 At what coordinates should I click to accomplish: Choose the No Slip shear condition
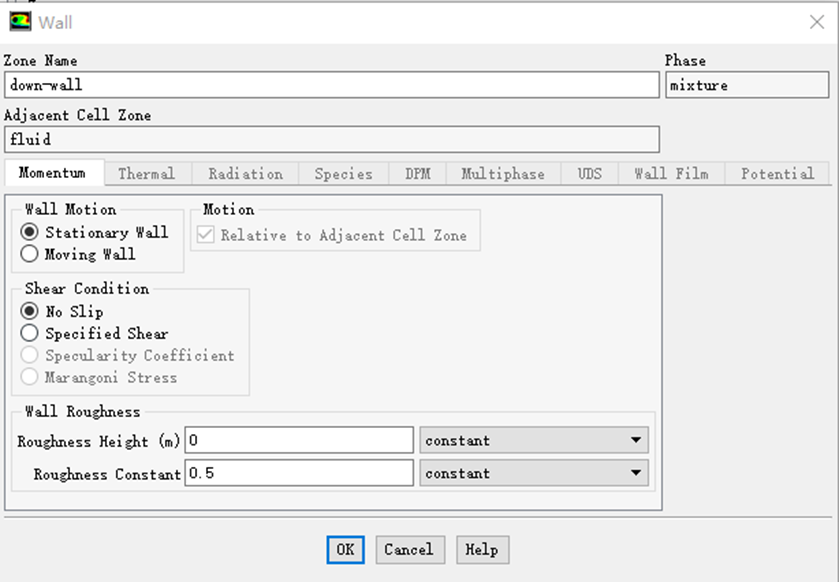click(30, 311)
